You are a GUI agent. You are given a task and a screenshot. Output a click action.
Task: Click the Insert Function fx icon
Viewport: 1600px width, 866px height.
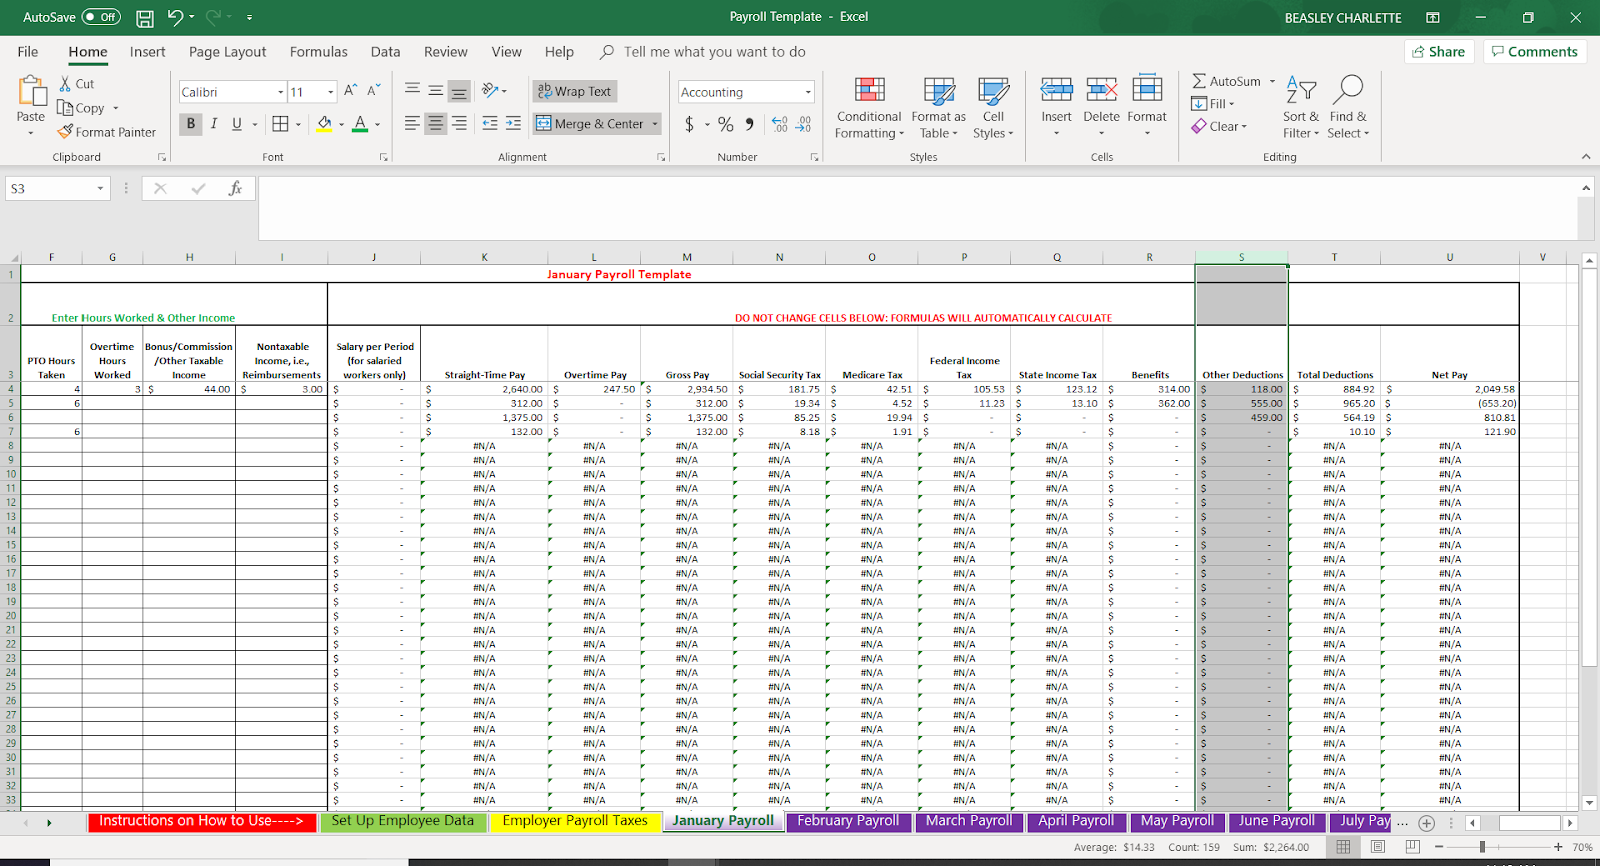click(x=235, y=188)
